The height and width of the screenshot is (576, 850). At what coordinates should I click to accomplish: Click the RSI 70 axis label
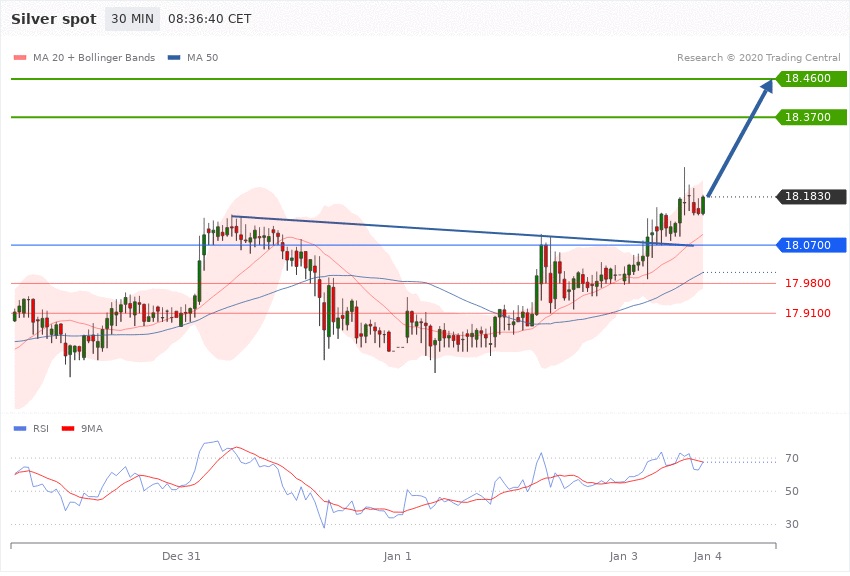click(x=791, y=458)
